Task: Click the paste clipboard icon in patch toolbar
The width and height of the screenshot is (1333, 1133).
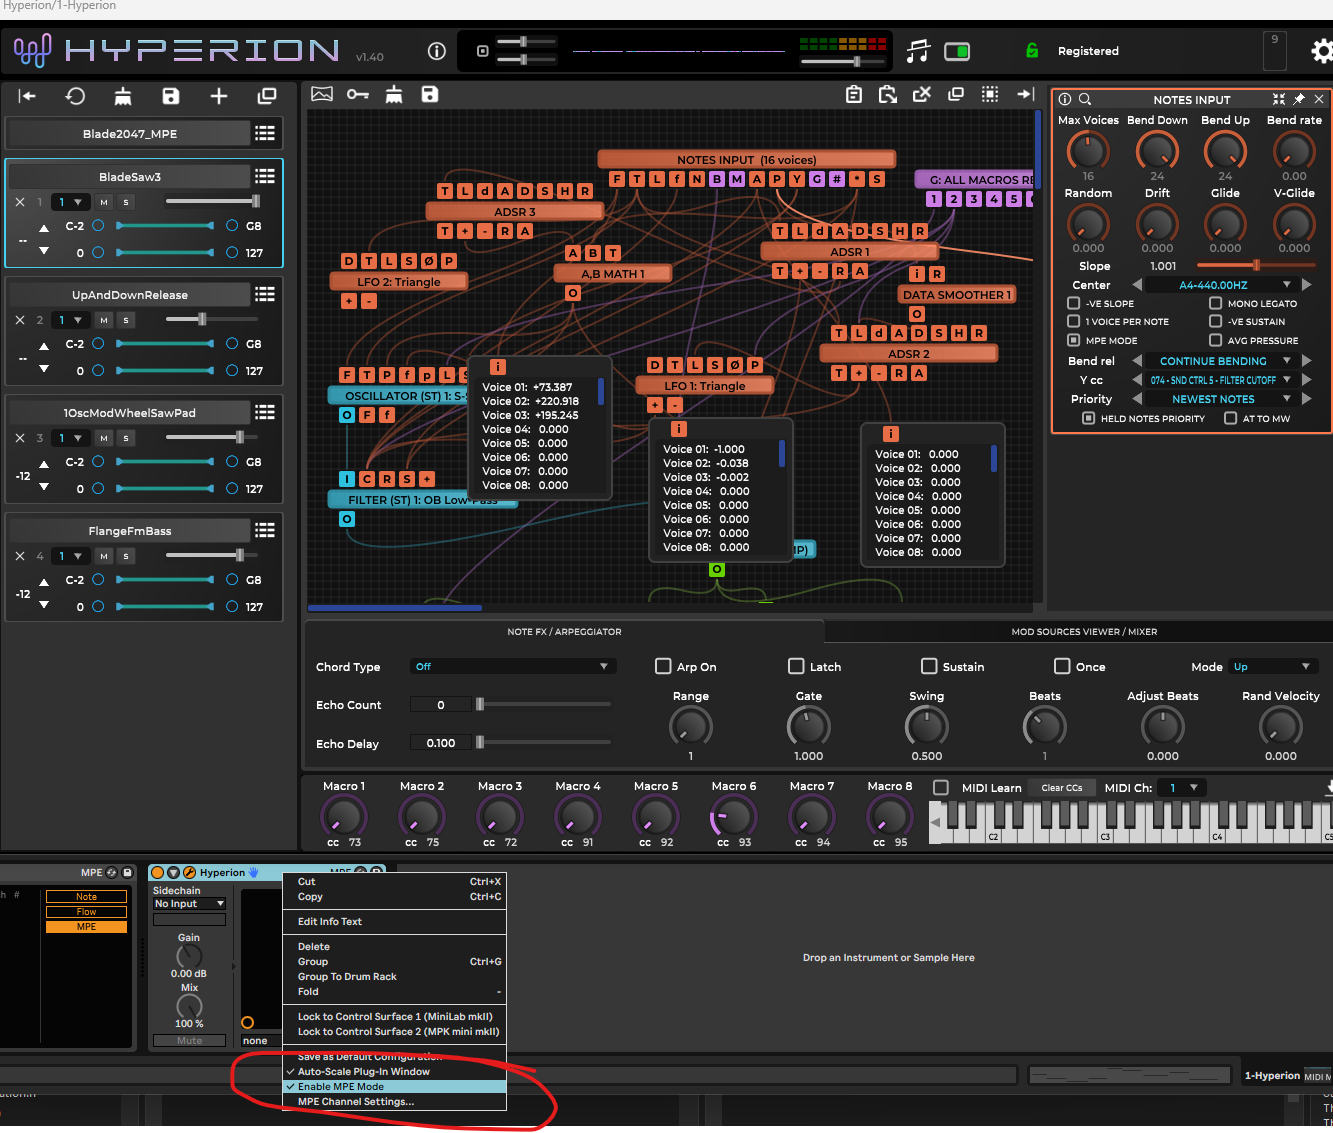Action: coord(888,94)
